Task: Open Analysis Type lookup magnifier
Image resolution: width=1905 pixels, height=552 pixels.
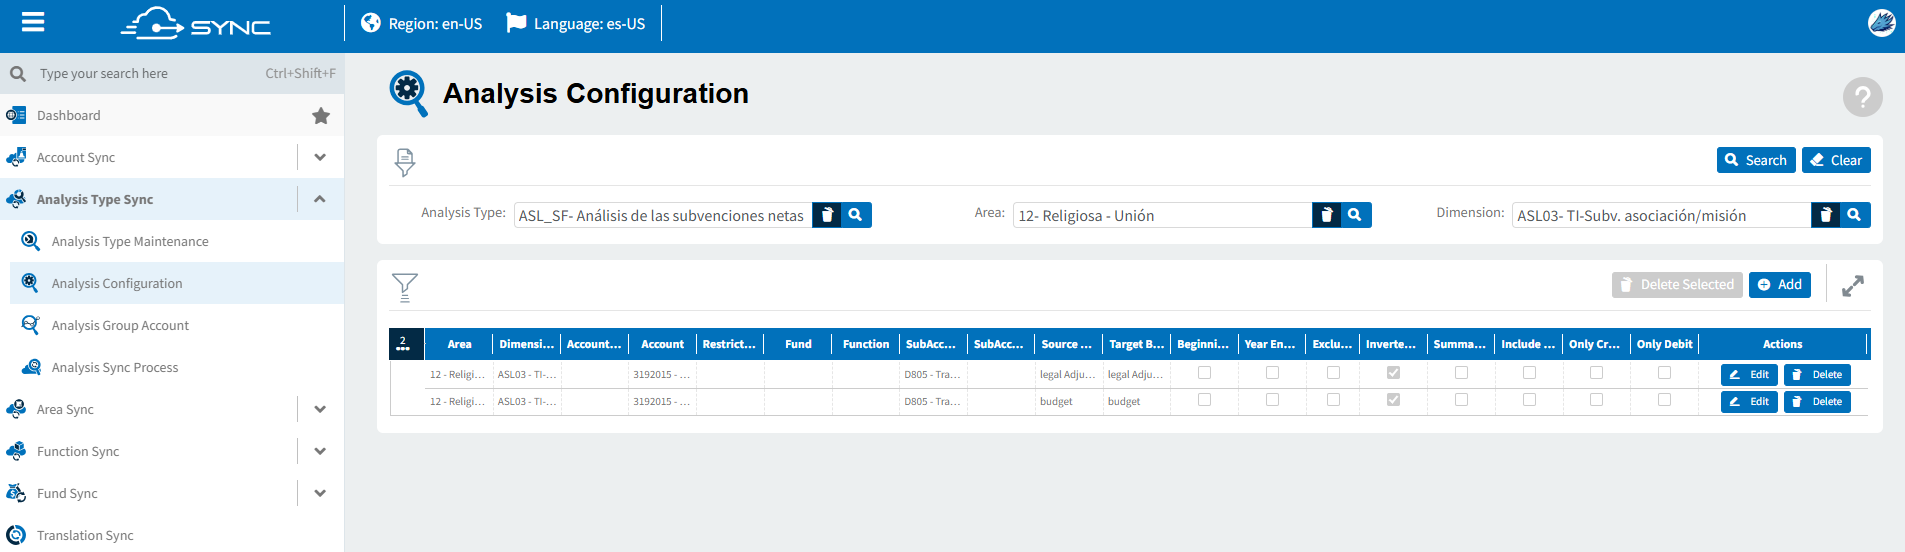Action: point(856,215)
